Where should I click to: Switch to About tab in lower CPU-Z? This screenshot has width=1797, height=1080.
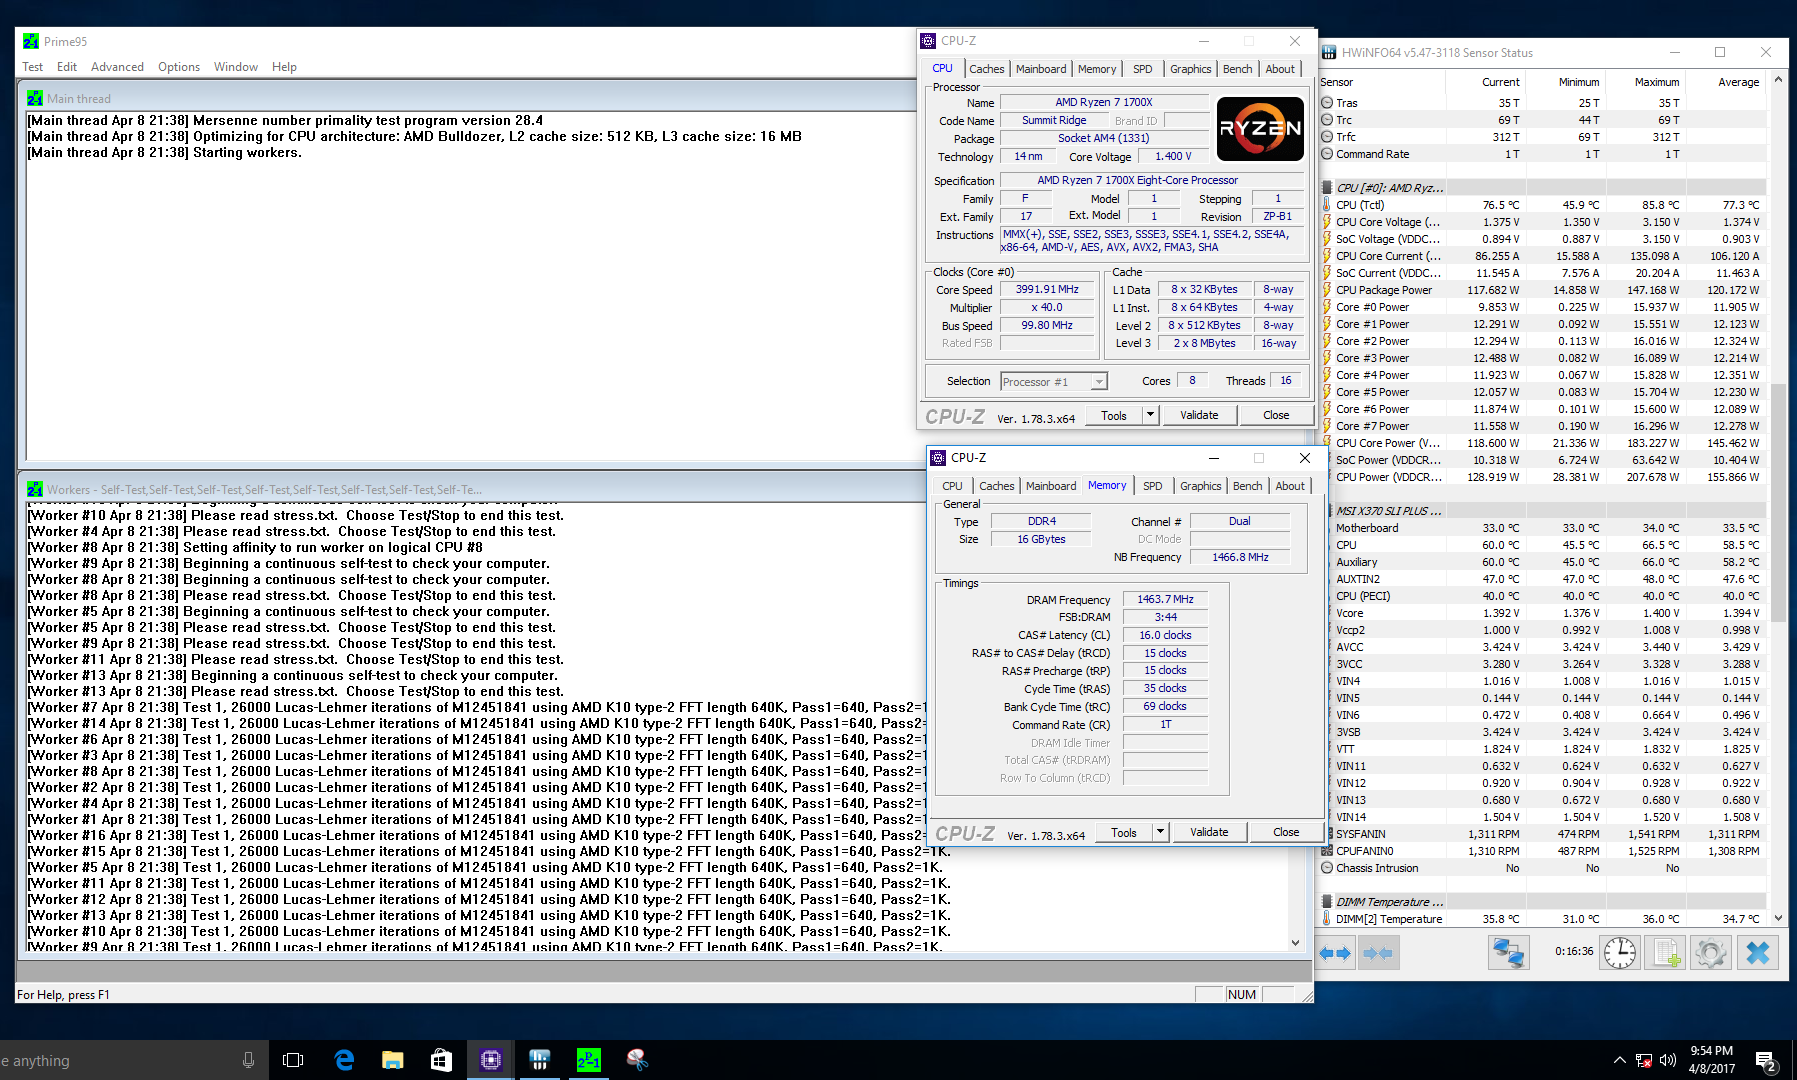pos(1290,486)
